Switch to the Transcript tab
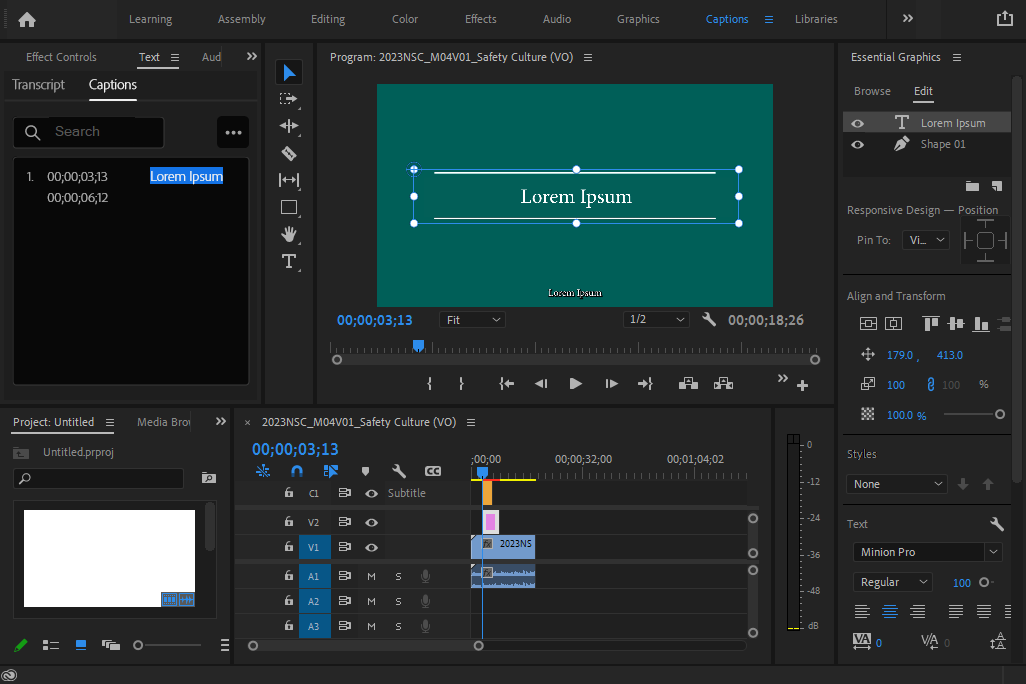This screenshot has width=1026, height=684. (38, 85)
